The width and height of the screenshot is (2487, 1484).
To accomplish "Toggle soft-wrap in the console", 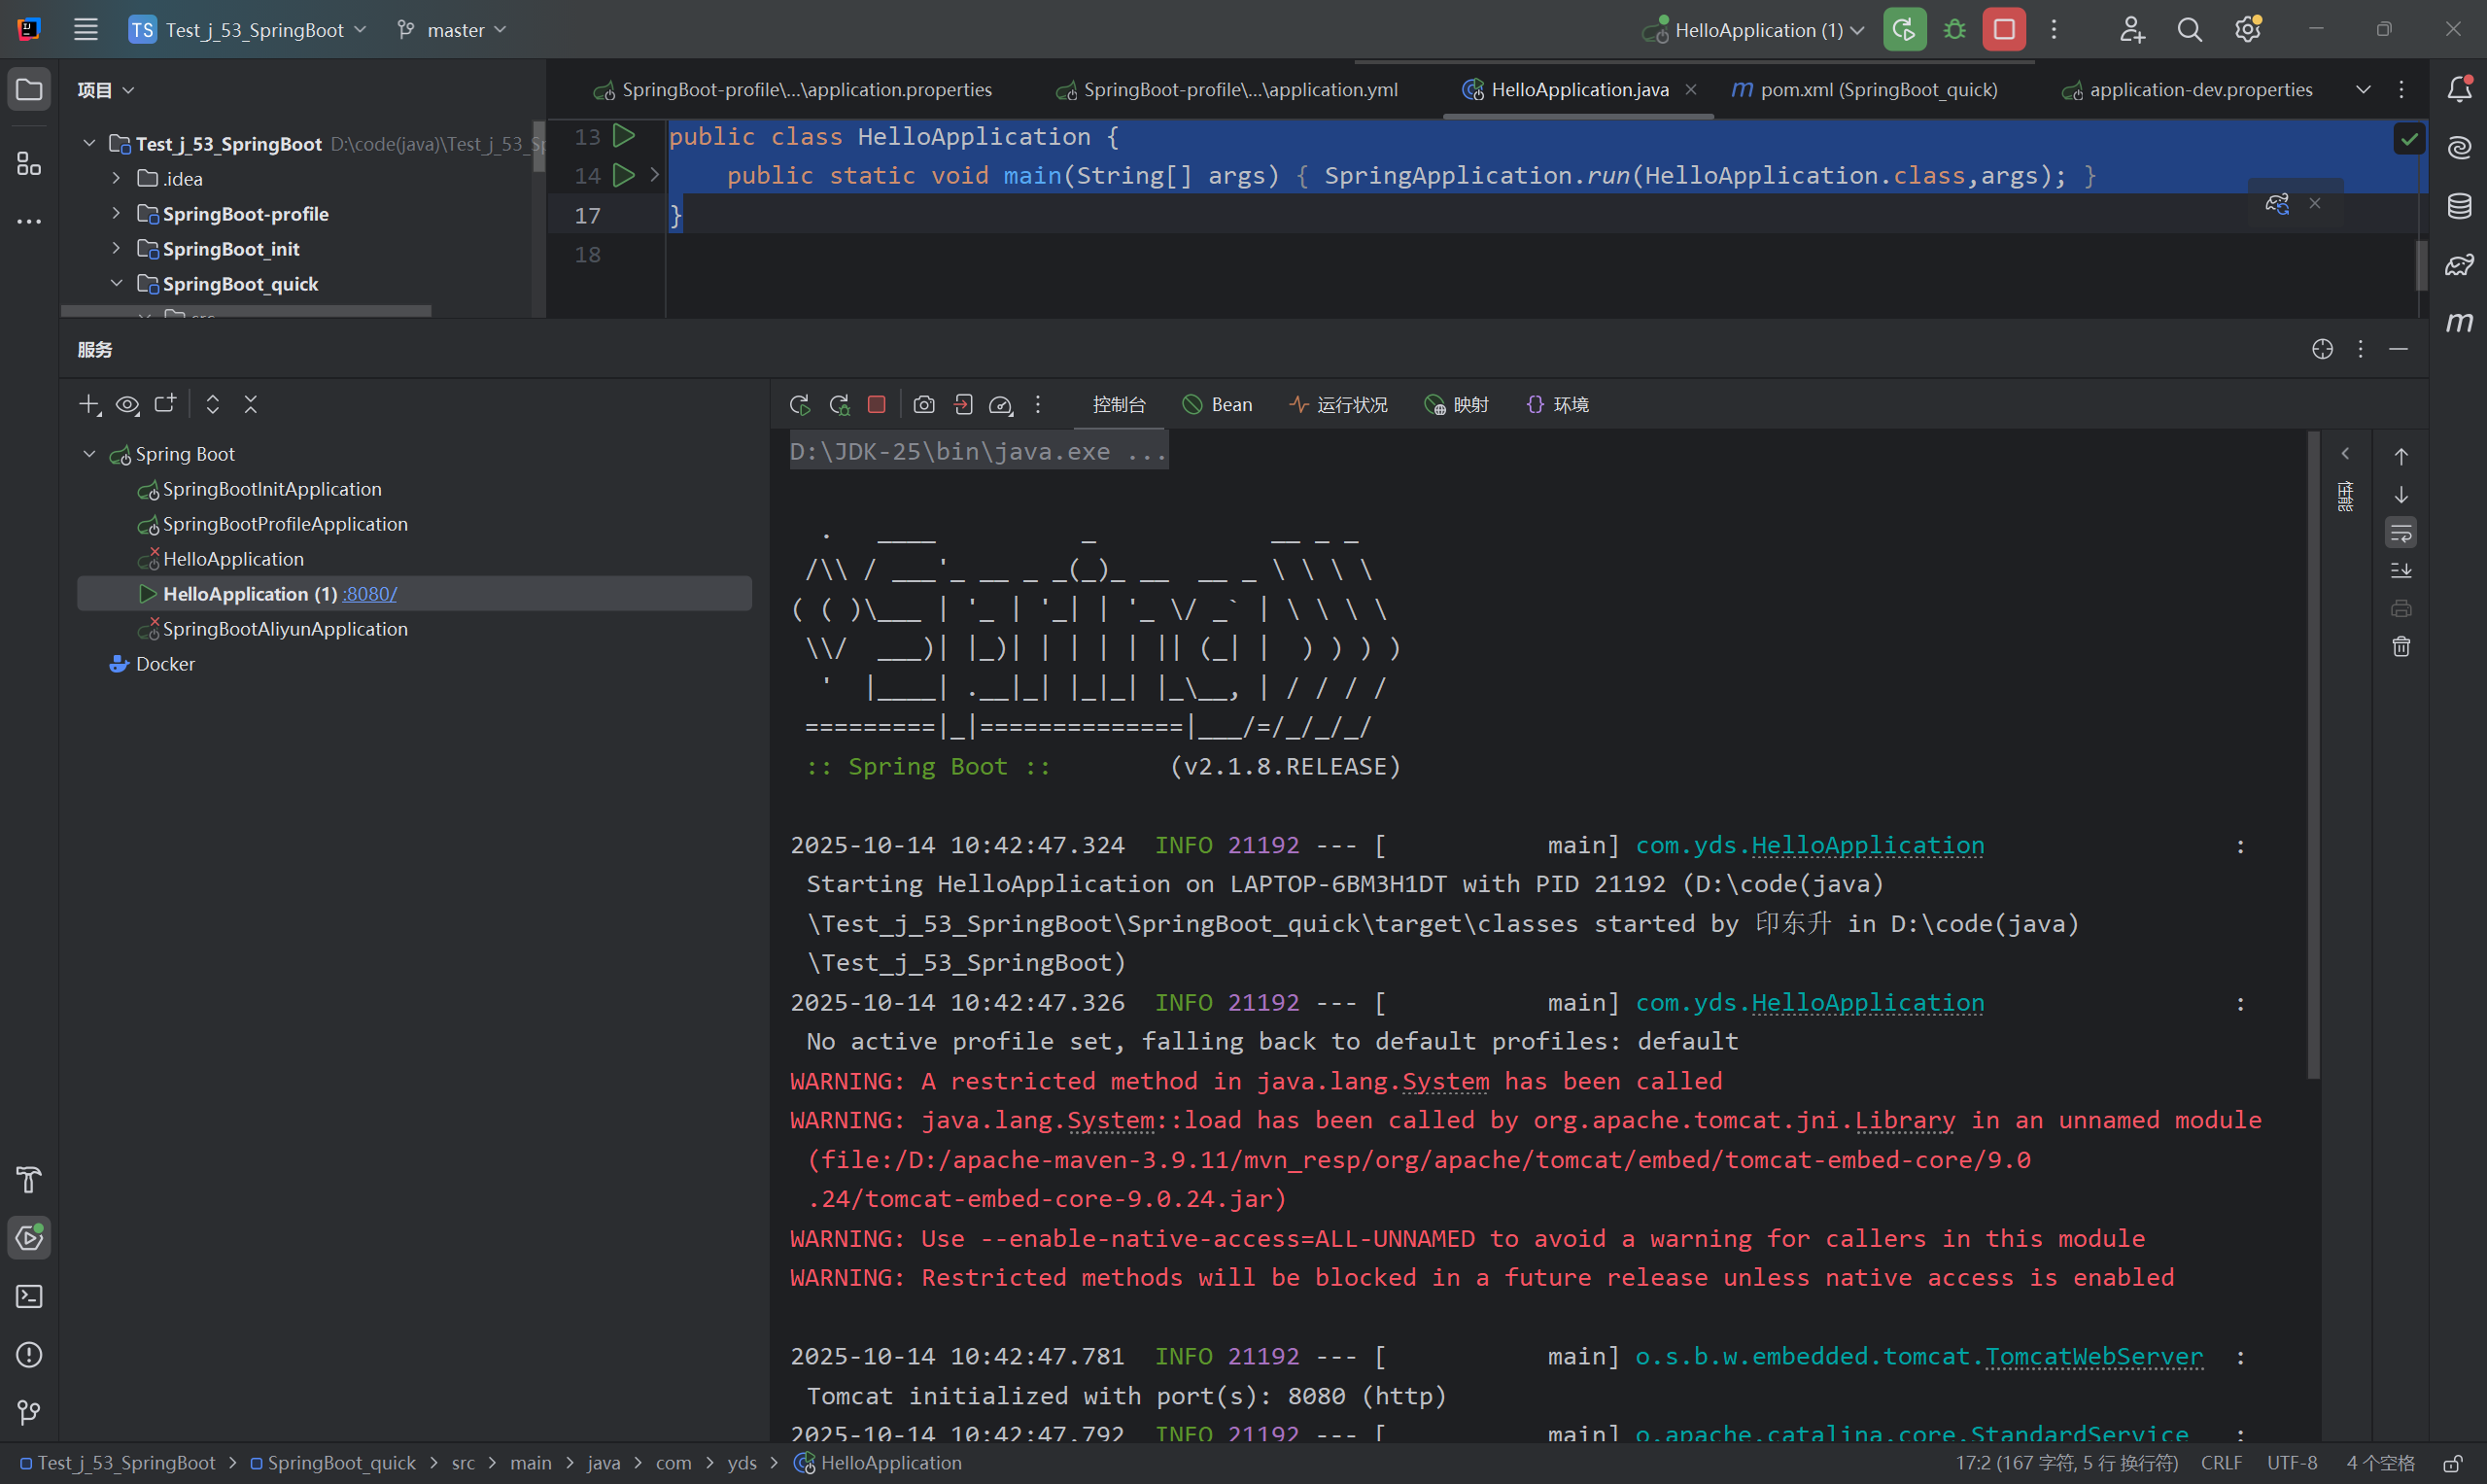I will 2400,532.
